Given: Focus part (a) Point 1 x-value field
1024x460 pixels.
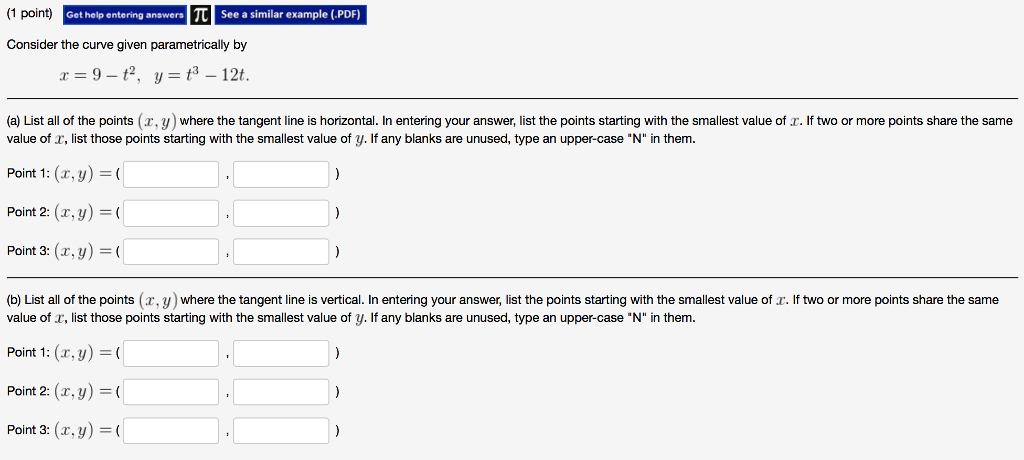Looking at the screenshot, I should (x=171, y=174).
